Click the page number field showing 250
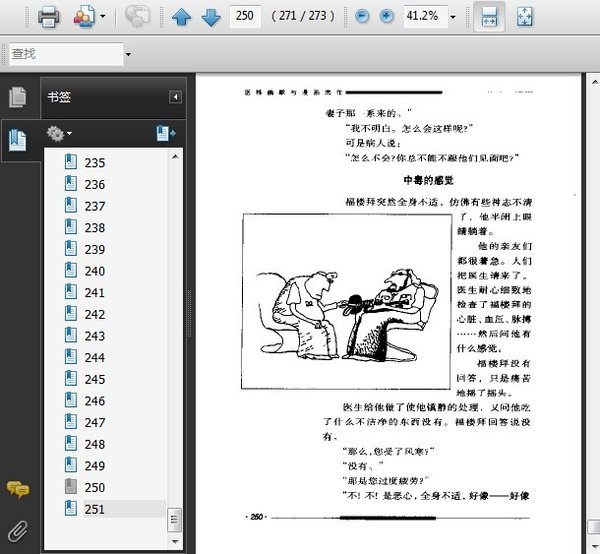 (245, 16)
